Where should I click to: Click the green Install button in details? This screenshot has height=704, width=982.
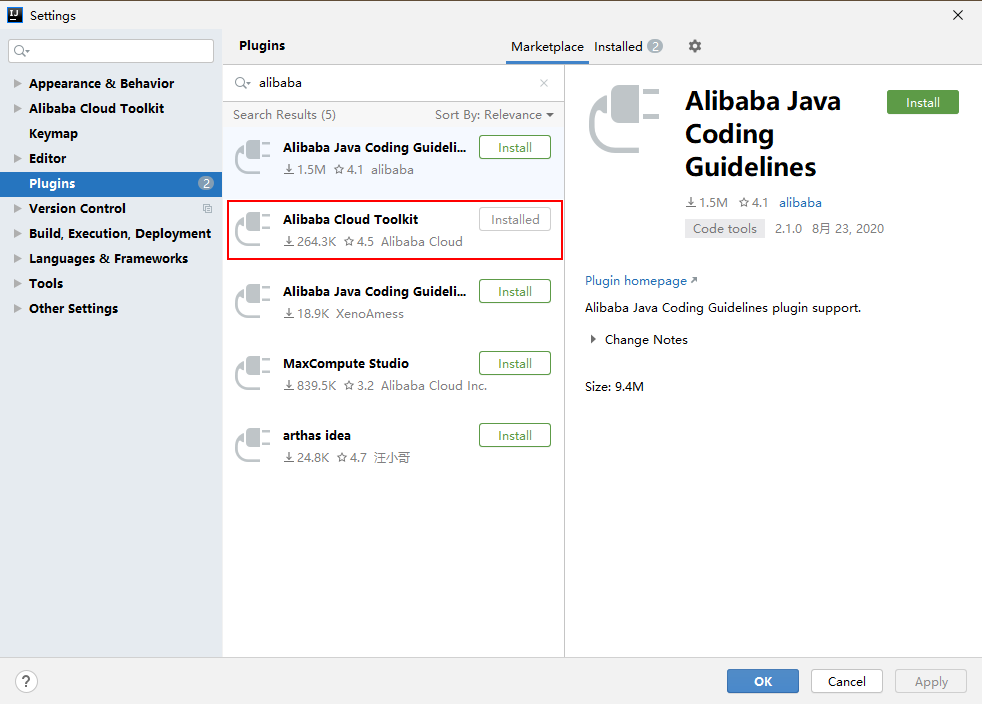pos(922,102)
